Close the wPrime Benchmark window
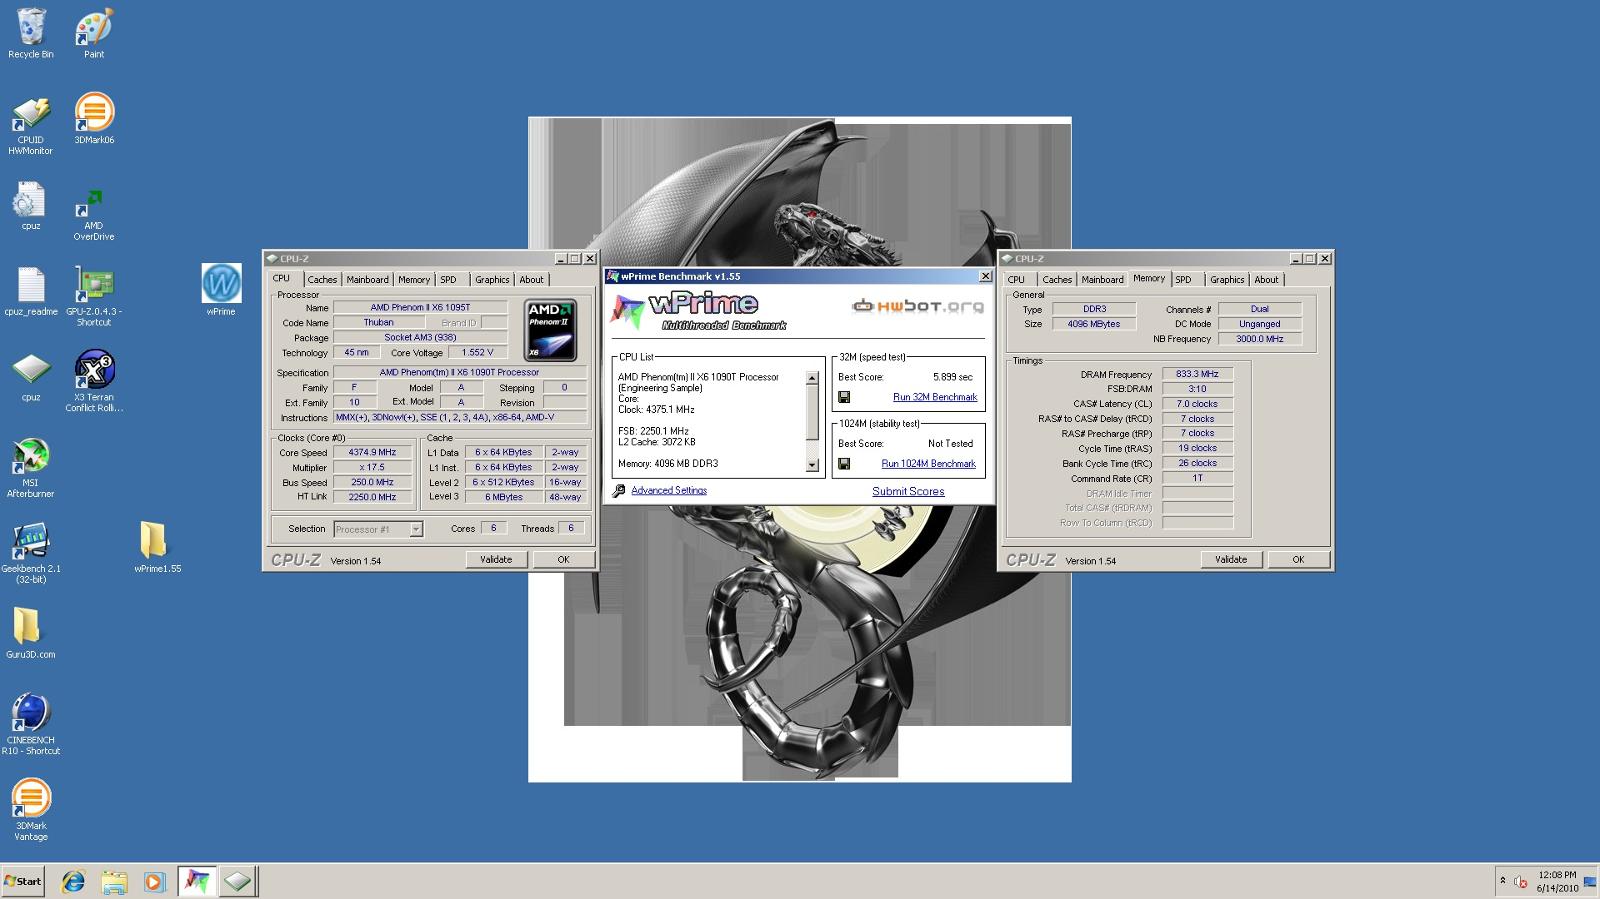This screenshot has width=1600, height=899. pos(985,277)
